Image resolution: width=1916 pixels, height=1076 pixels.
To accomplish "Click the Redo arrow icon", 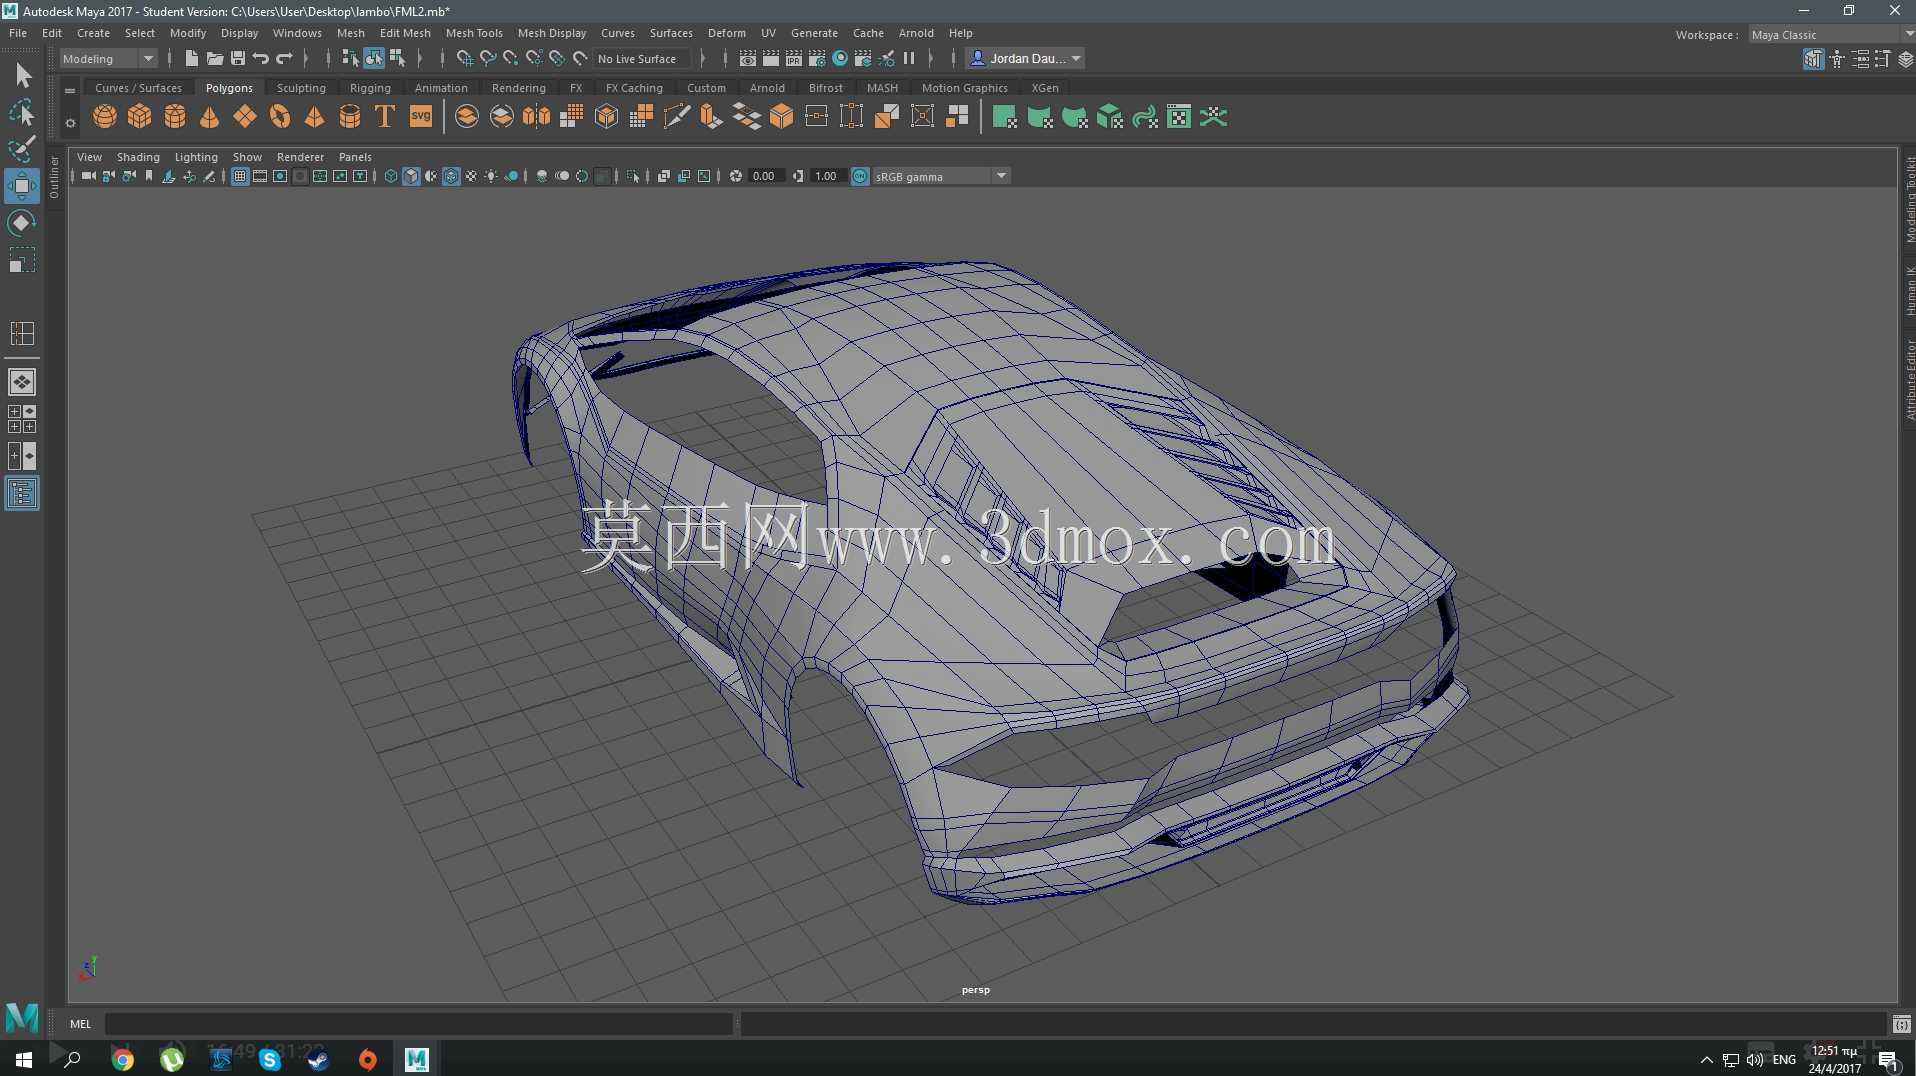I will tap(285, 58).
